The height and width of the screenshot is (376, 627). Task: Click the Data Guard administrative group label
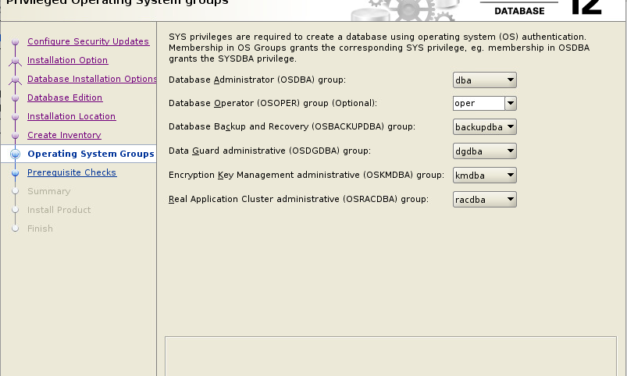pos(270,150)
